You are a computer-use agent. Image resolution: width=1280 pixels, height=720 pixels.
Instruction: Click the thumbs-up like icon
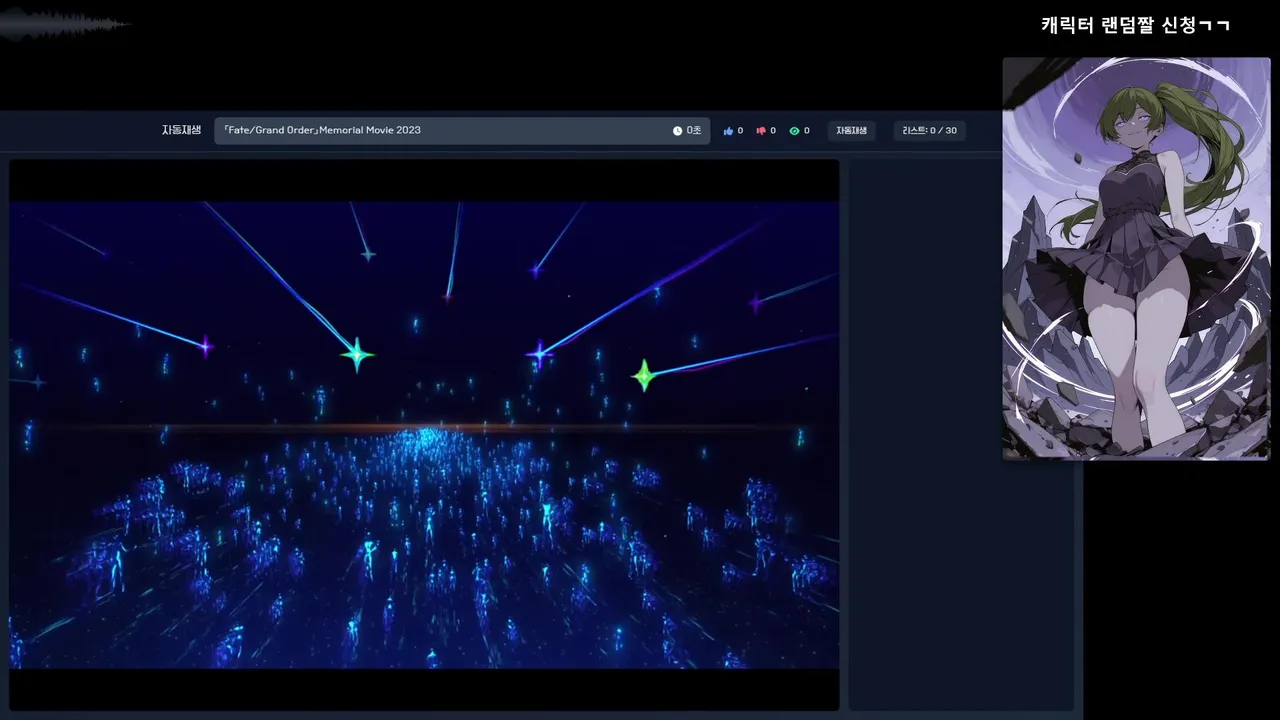coord(728,131)
